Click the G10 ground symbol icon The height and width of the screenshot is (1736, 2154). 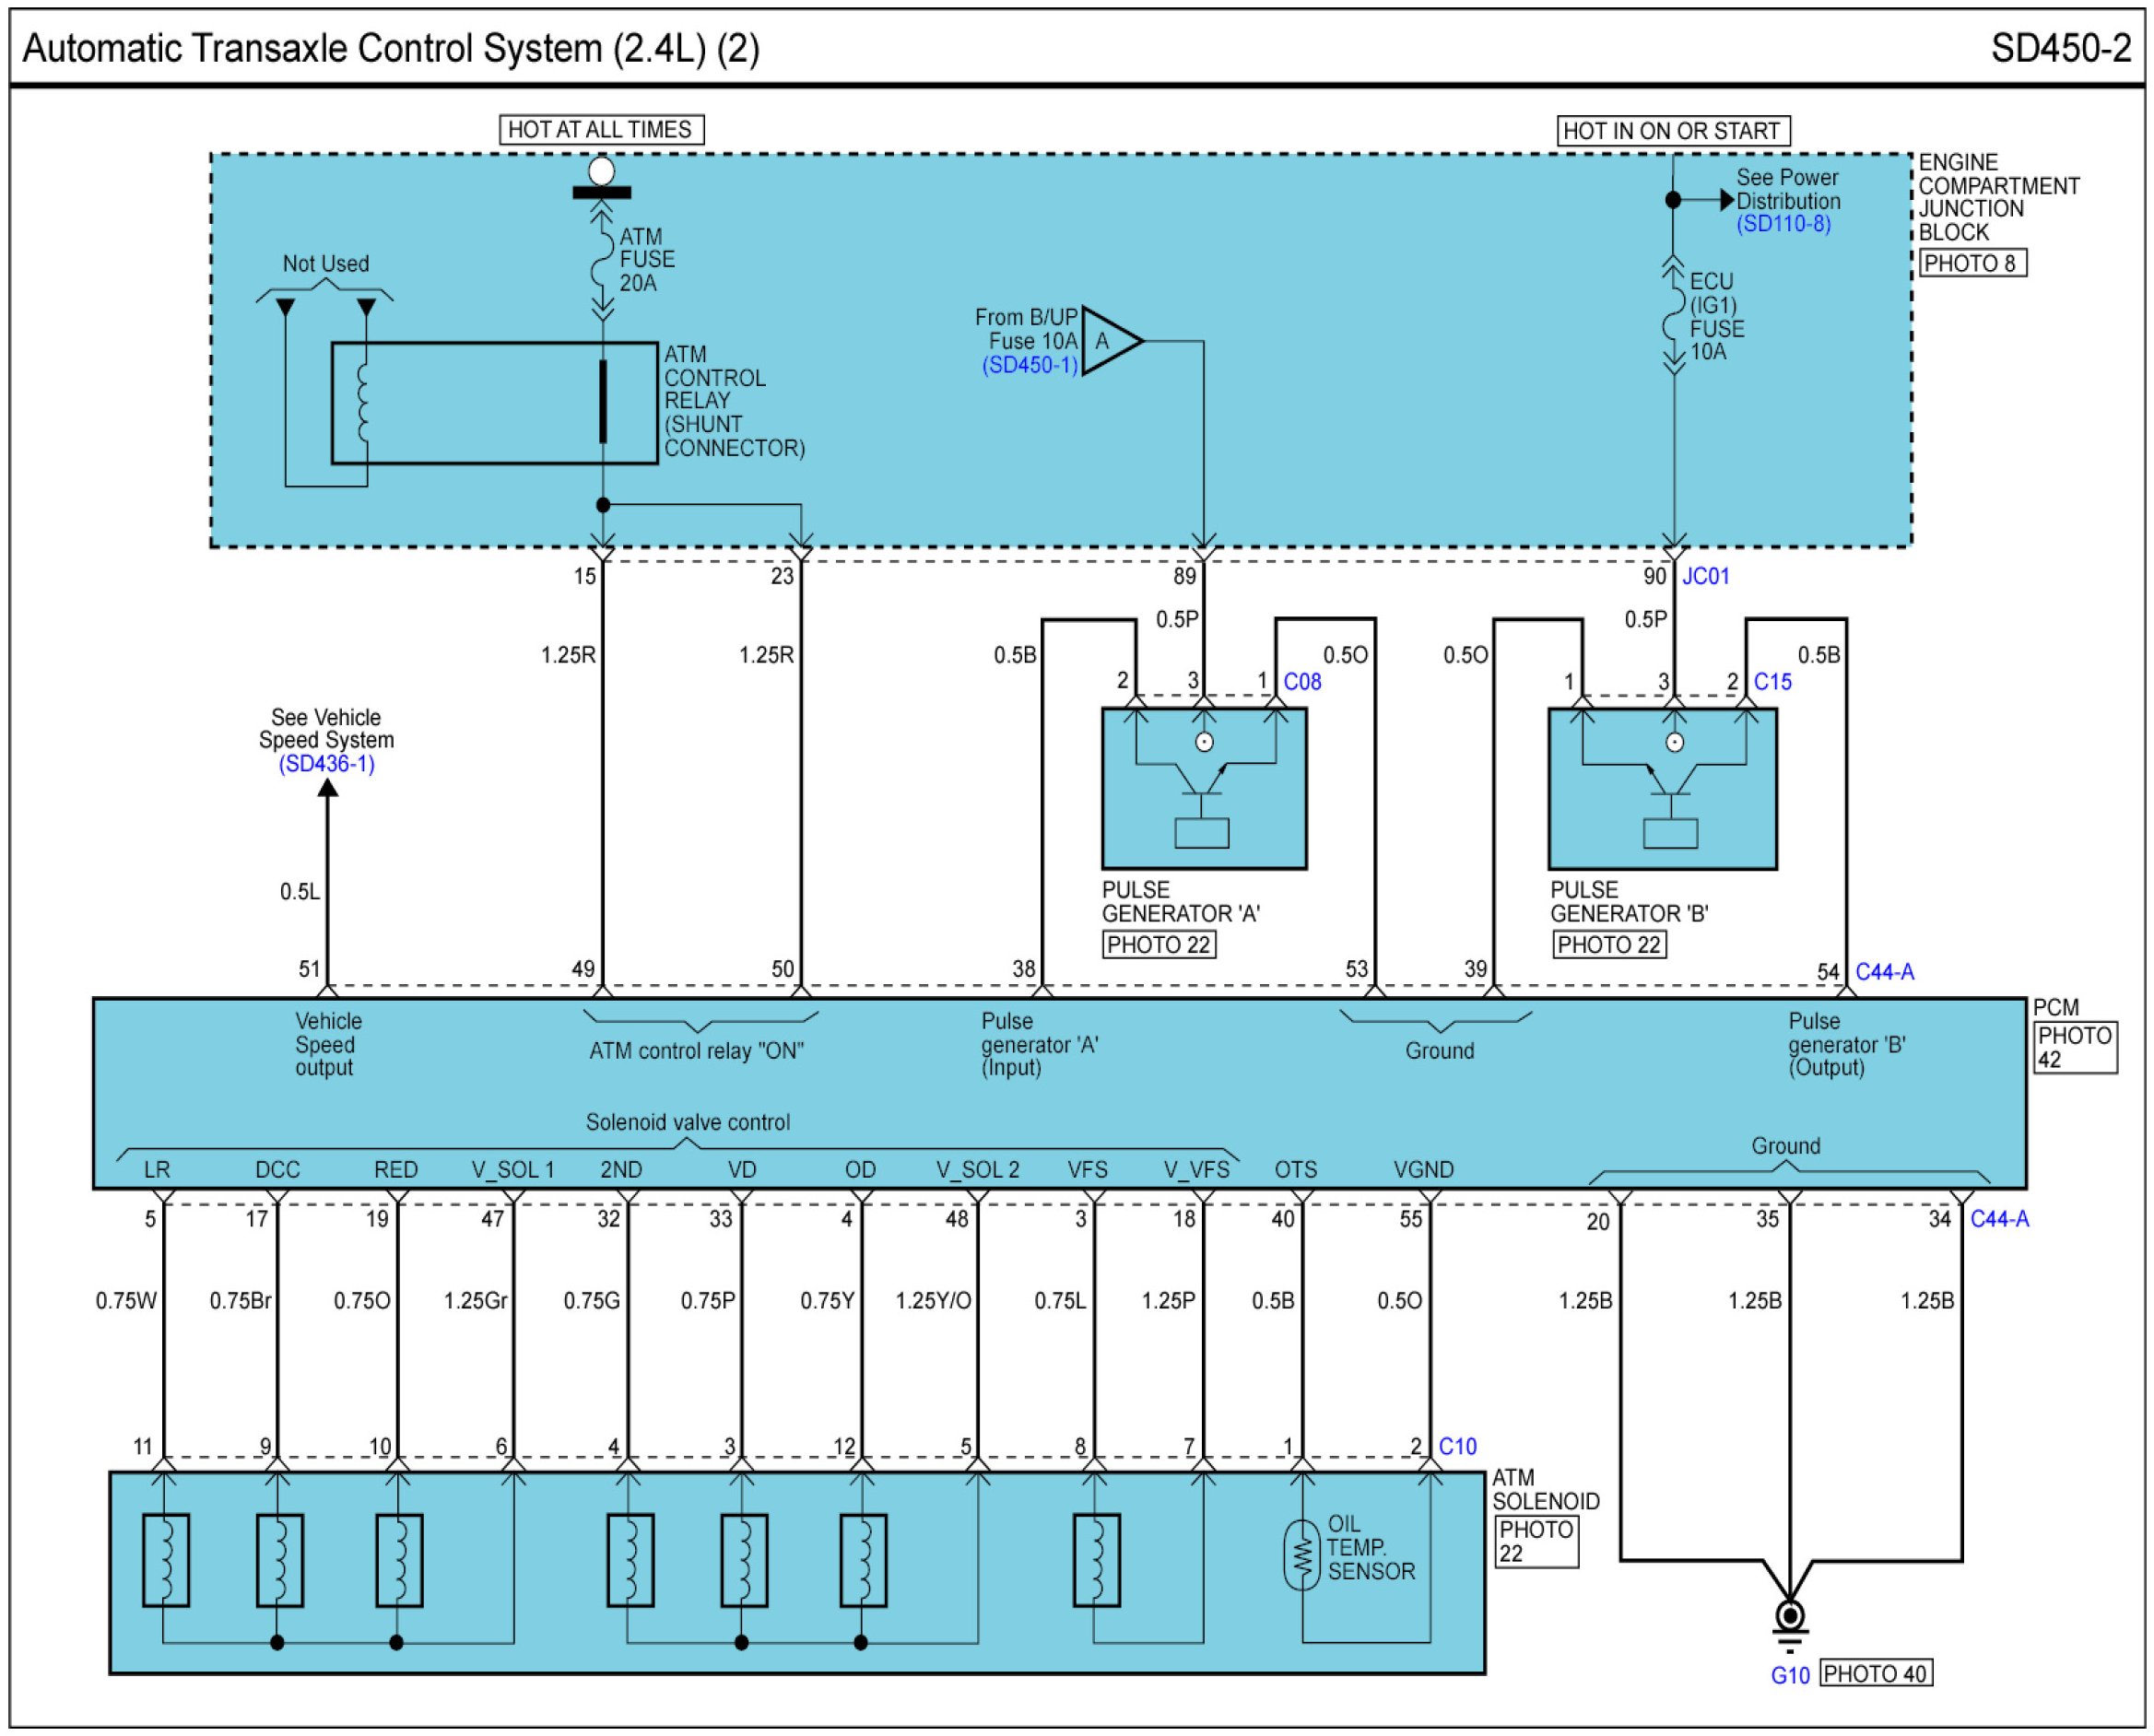(x=1789, y=1617)
